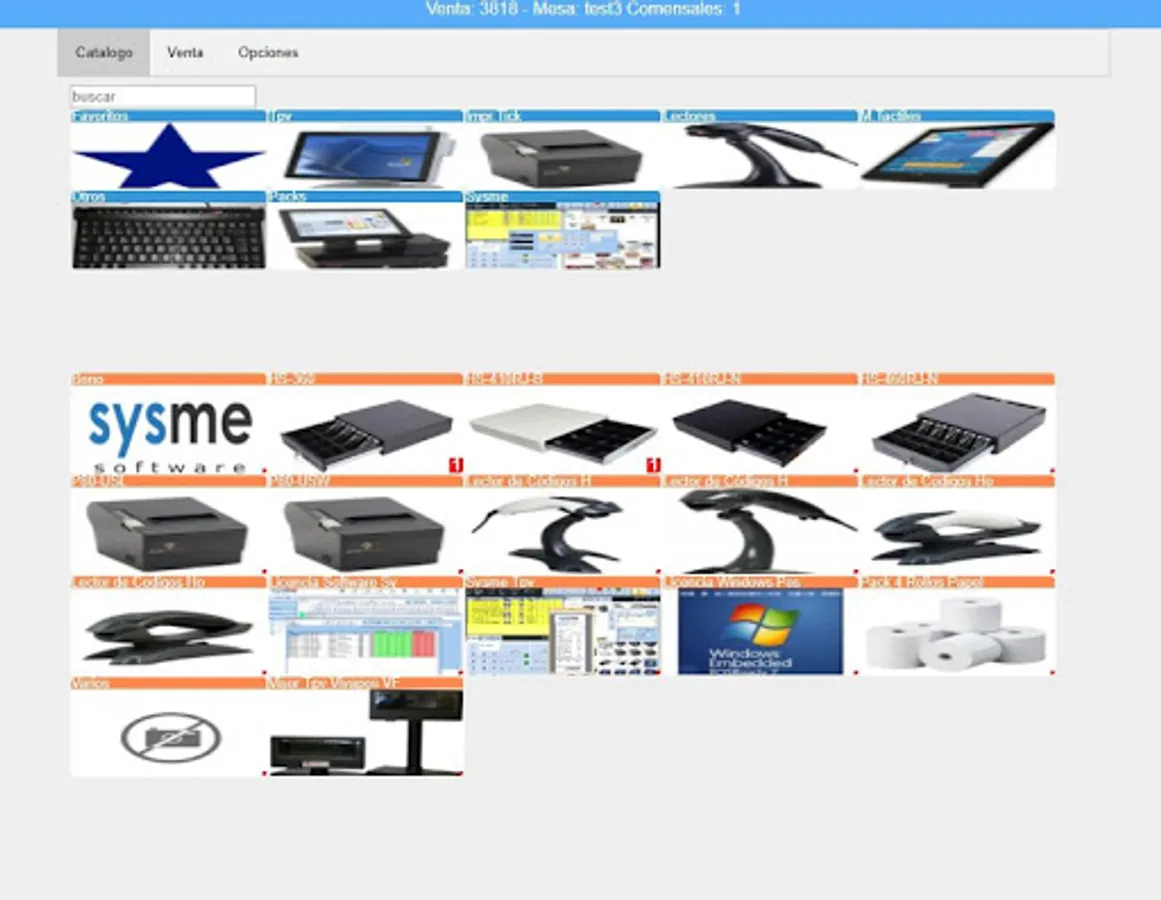The height and width of the screenshot is (900, 1161).
Task: Click red quantity badge on HS-330 tile
Action: [x=456, y=465]
